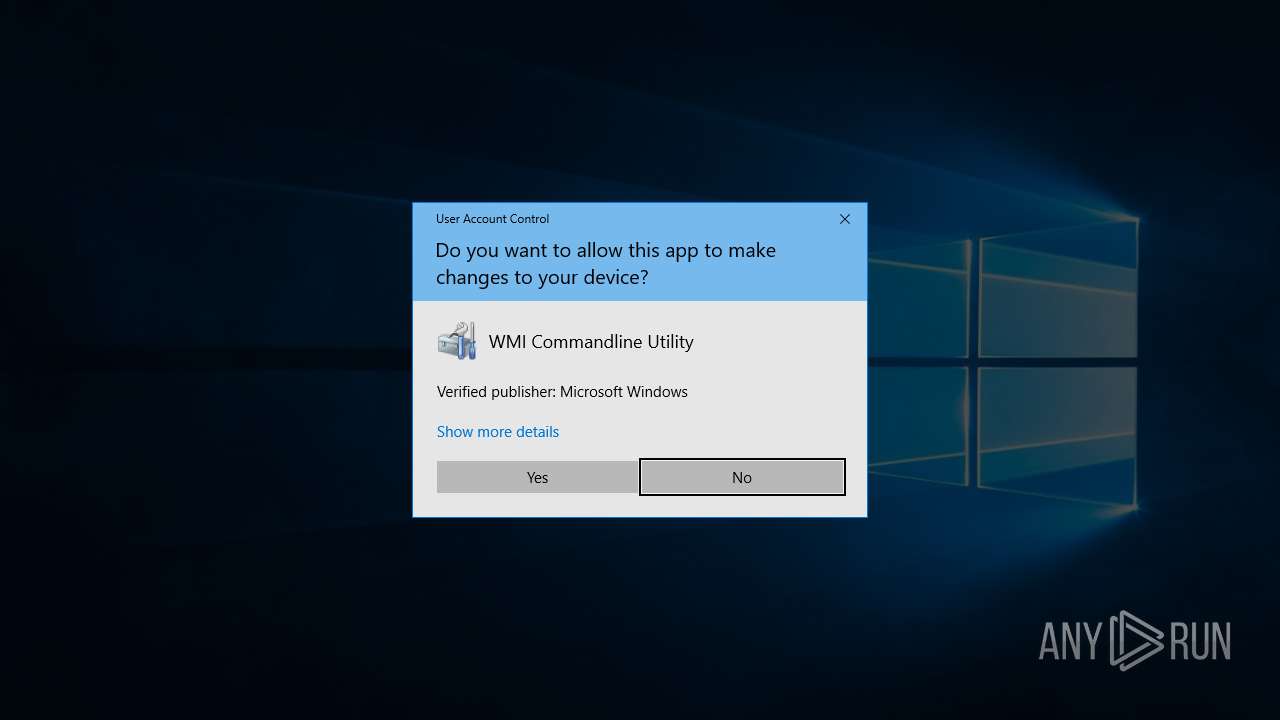The height and width of the screenshot is (720, 1280).
Task: Close the User Account Control dialog
Action: (x=845, y=219)
